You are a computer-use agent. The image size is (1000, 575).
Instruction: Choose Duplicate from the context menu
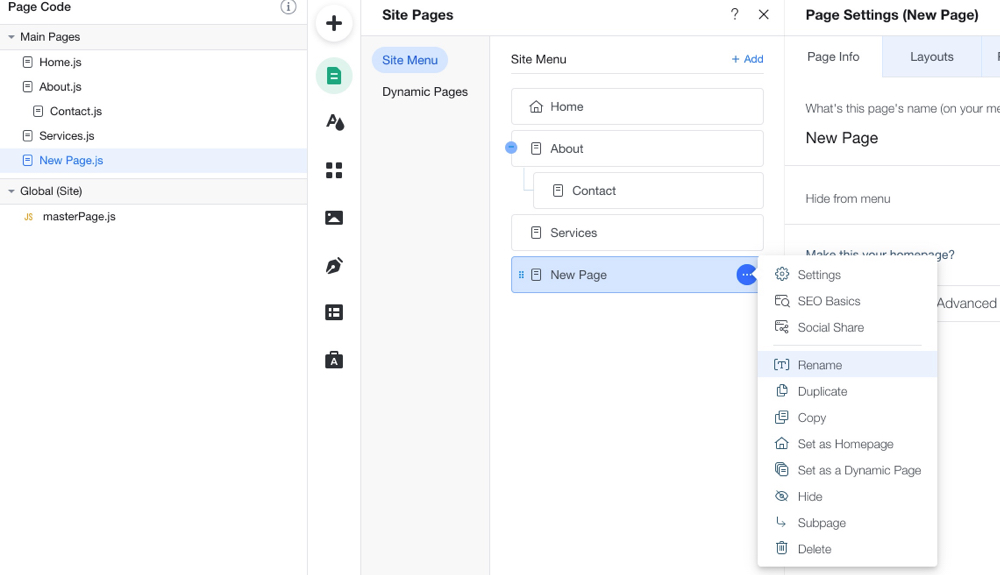tap(847, 391)
